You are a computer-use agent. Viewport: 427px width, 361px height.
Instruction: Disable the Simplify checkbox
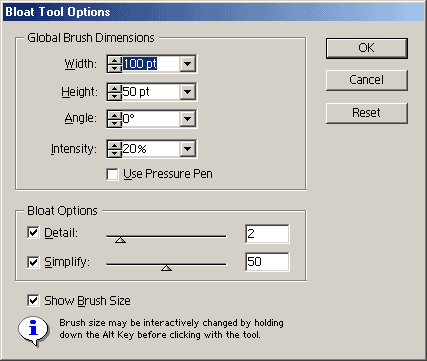[x=33, y=262]
